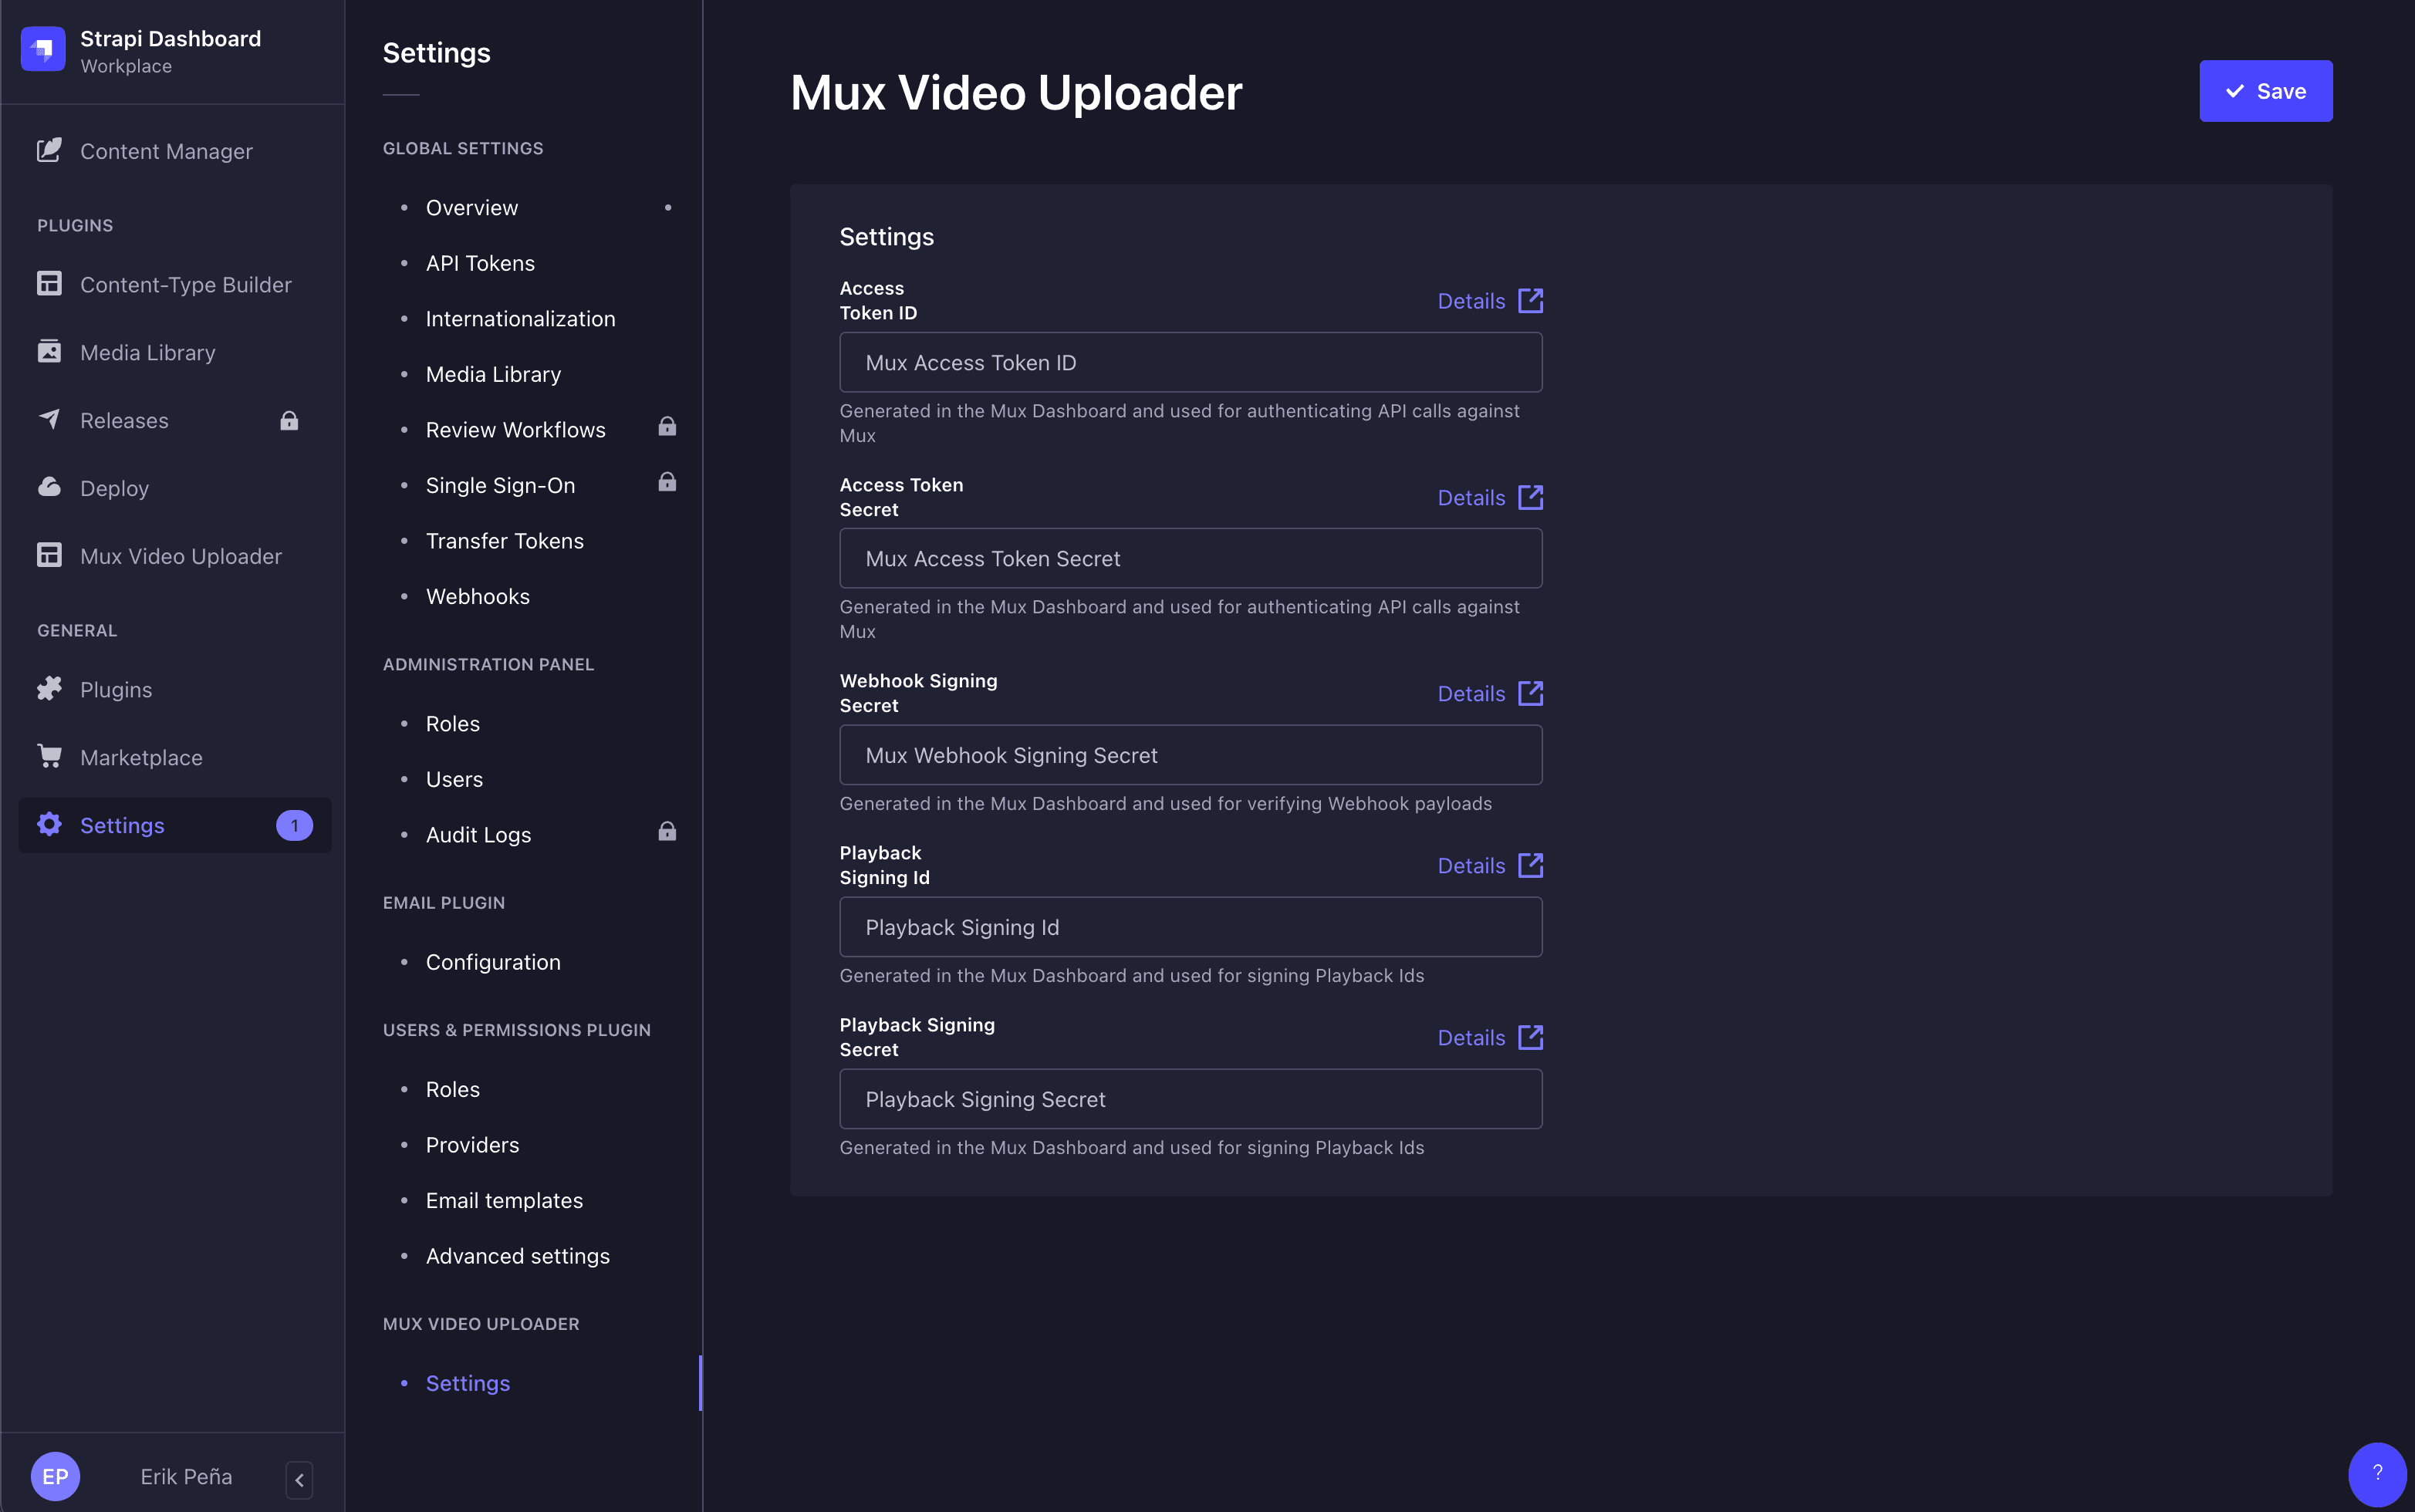Open the Access Token ID details external link icon

(1530, 301)
